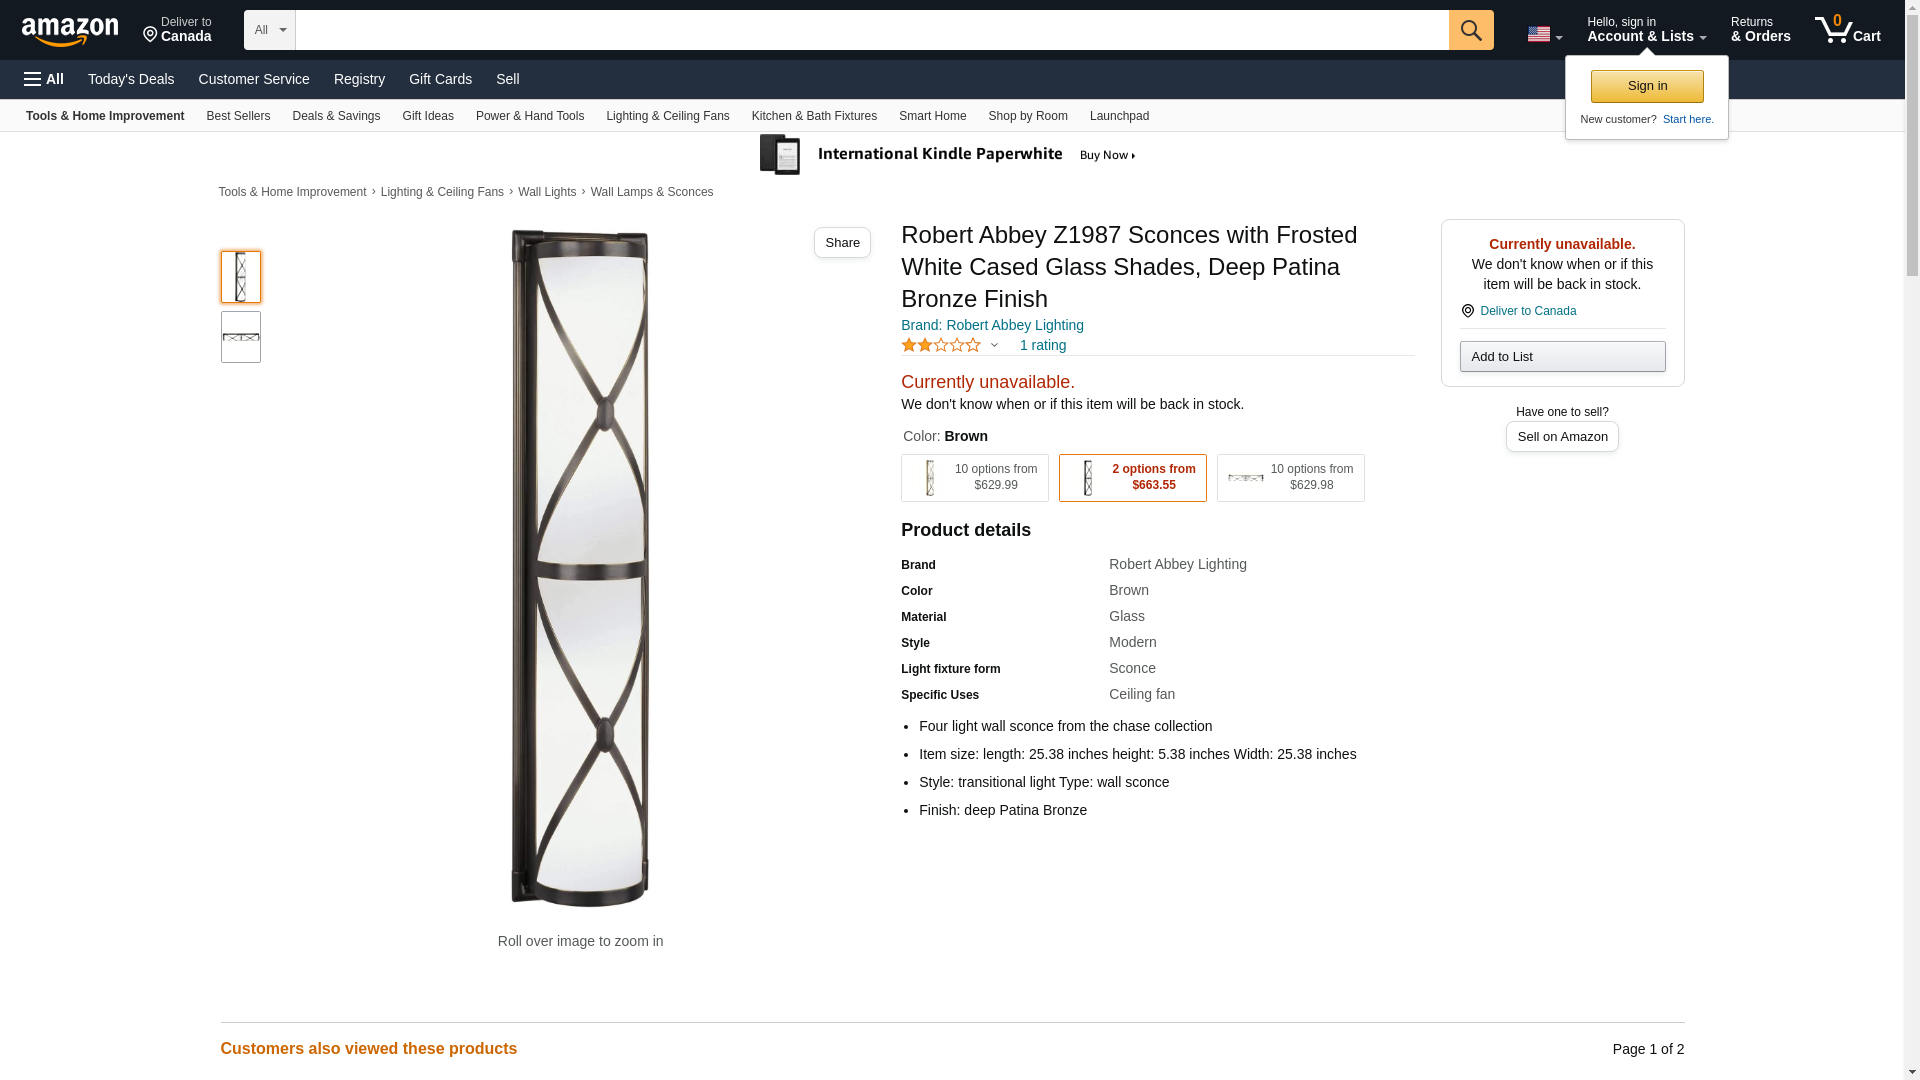The height and width of the screenshot is (1080, 1920).
Task: Expand the Add to List dropdown
Action: [1562, 357]
